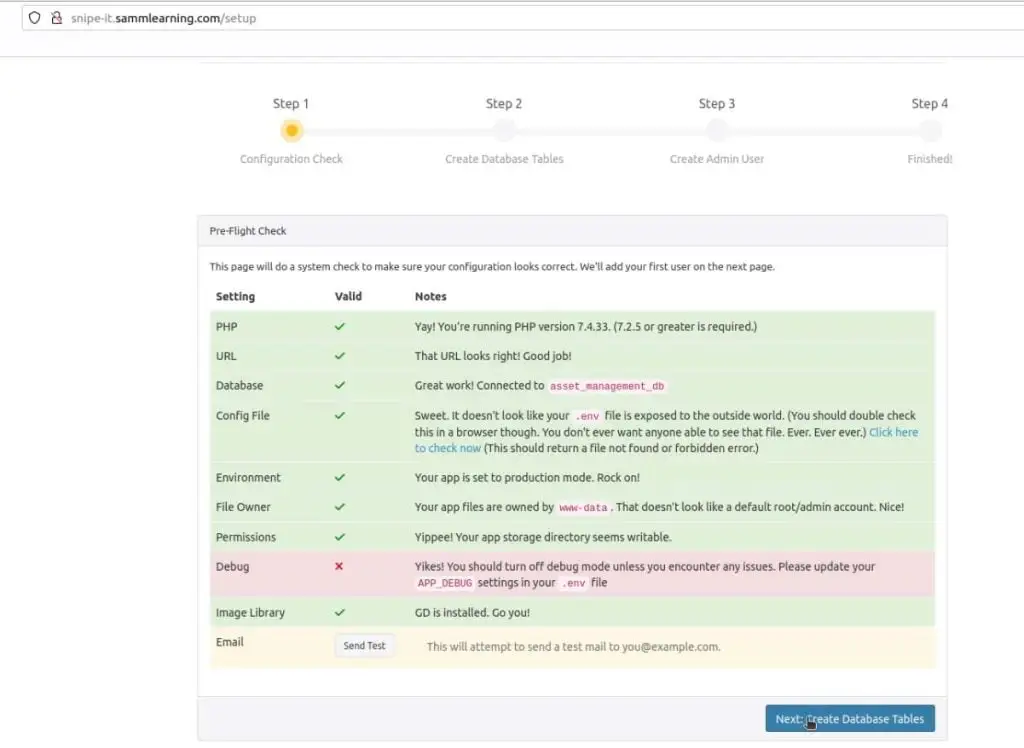Screen dimensions: 1024x748
Task: Select the Configuration Check step label
Action: click(x=291, y=159)
